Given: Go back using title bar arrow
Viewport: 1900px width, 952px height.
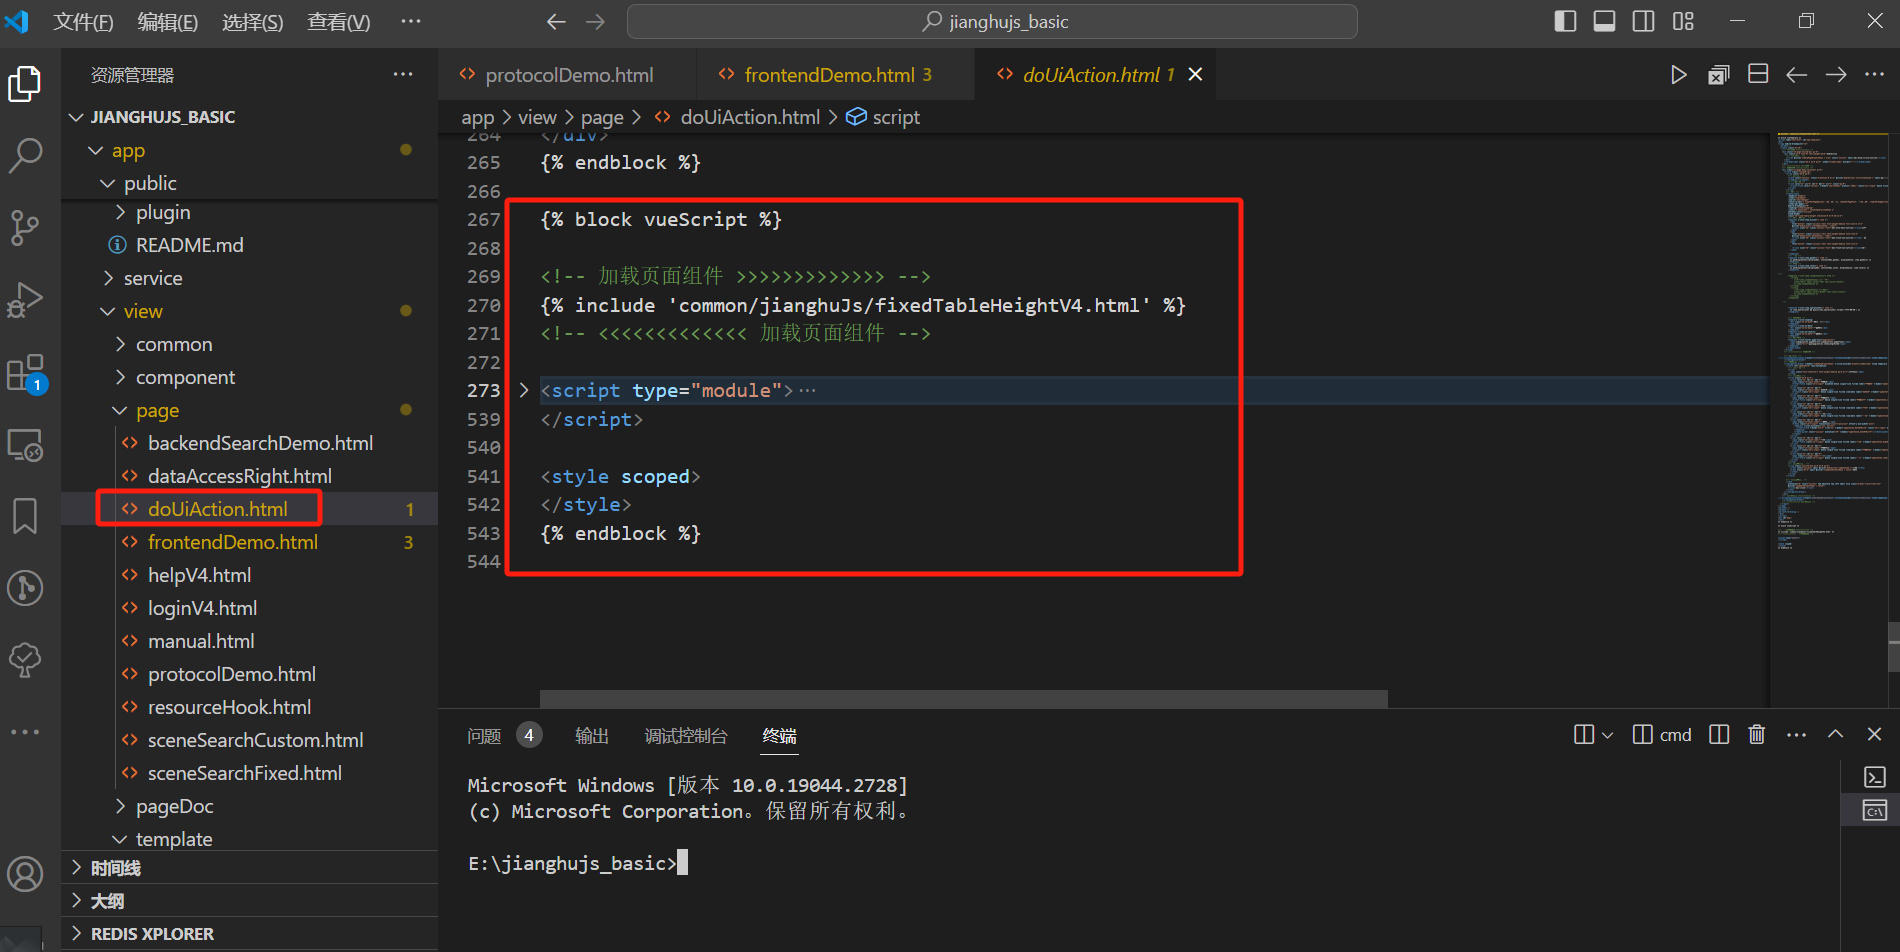Looking at the screenshot, I should pos(556,22).
